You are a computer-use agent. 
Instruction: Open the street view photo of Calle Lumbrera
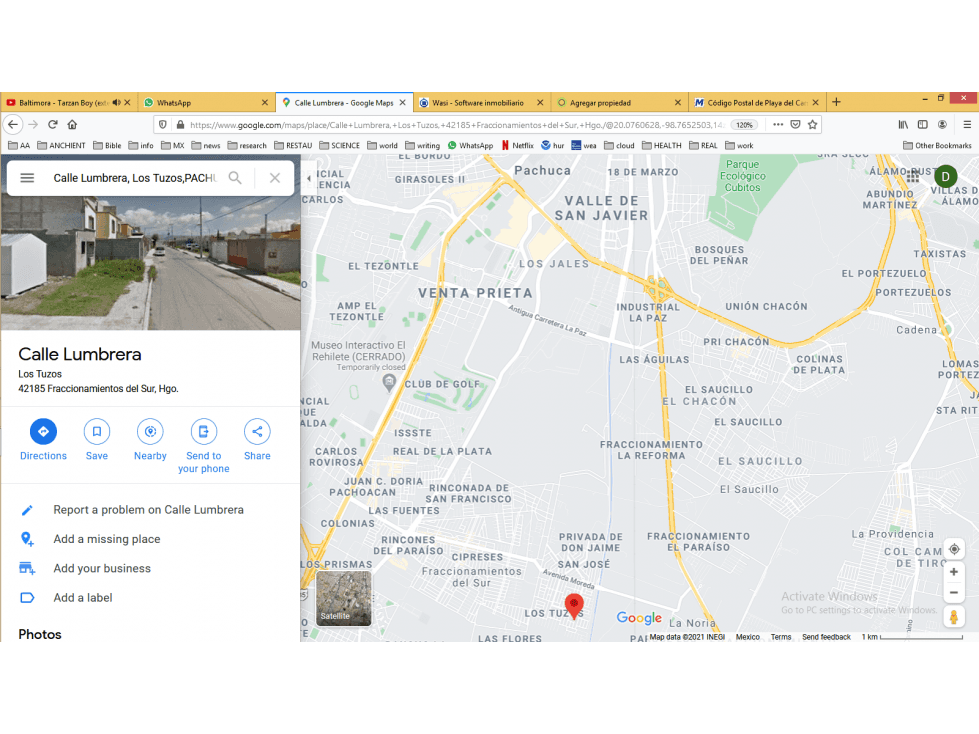tap(150, 262)
